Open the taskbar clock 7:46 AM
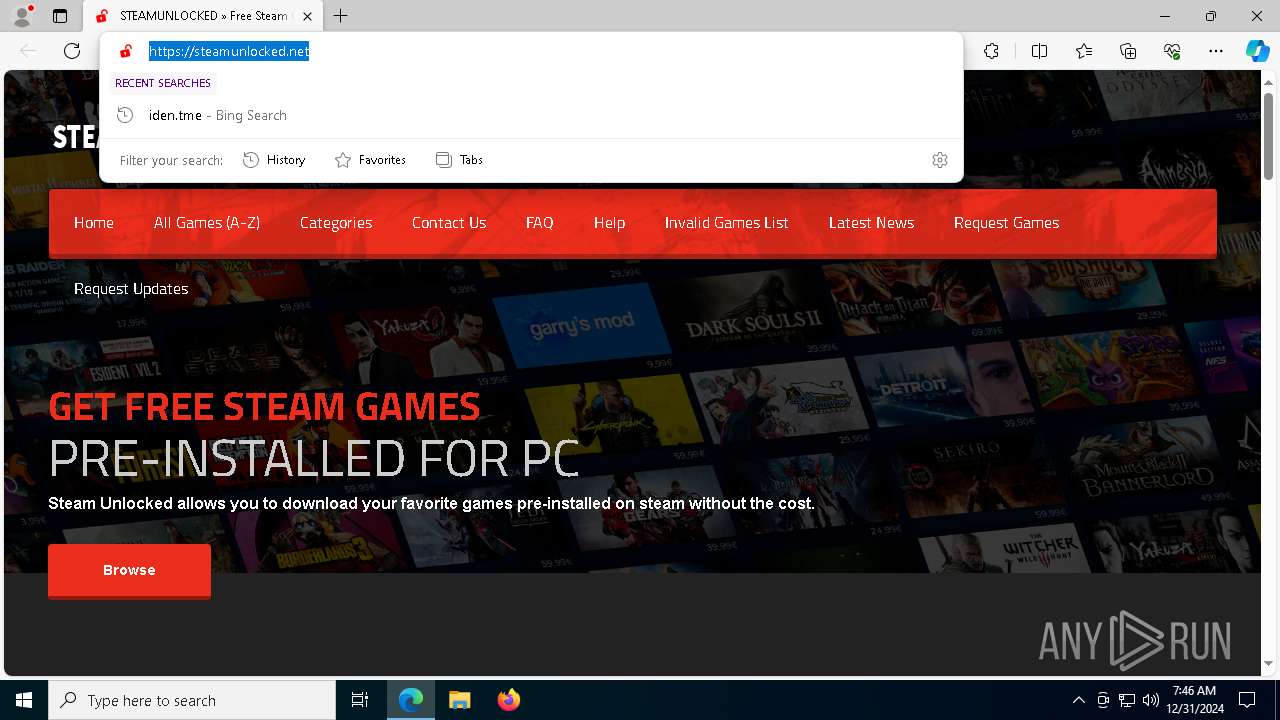Image resolution: width=1280 pixels, height=720 pixels. tap(1194, 700)
